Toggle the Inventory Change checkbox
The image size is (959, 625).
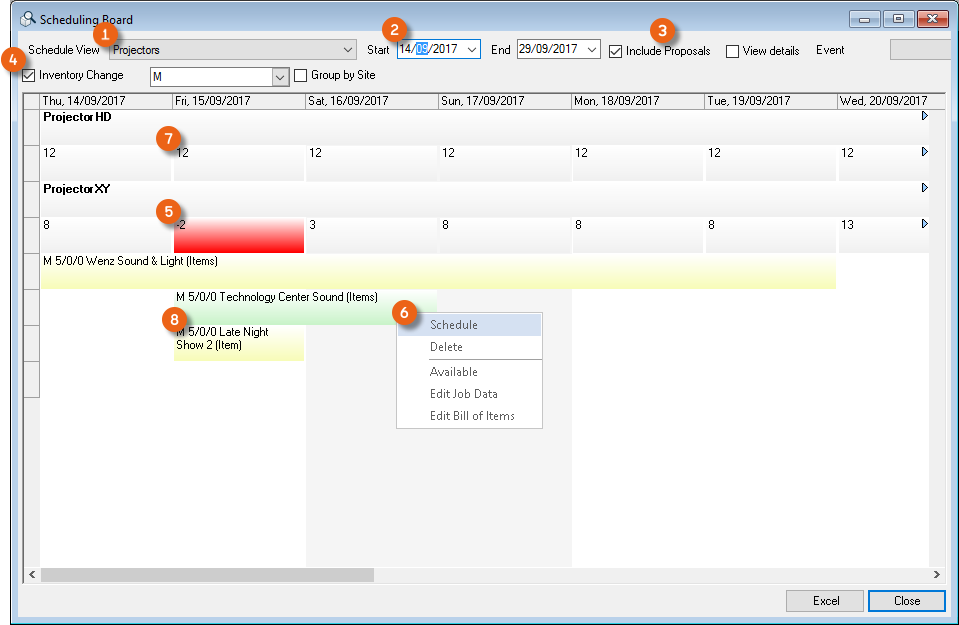click(29, 75)
